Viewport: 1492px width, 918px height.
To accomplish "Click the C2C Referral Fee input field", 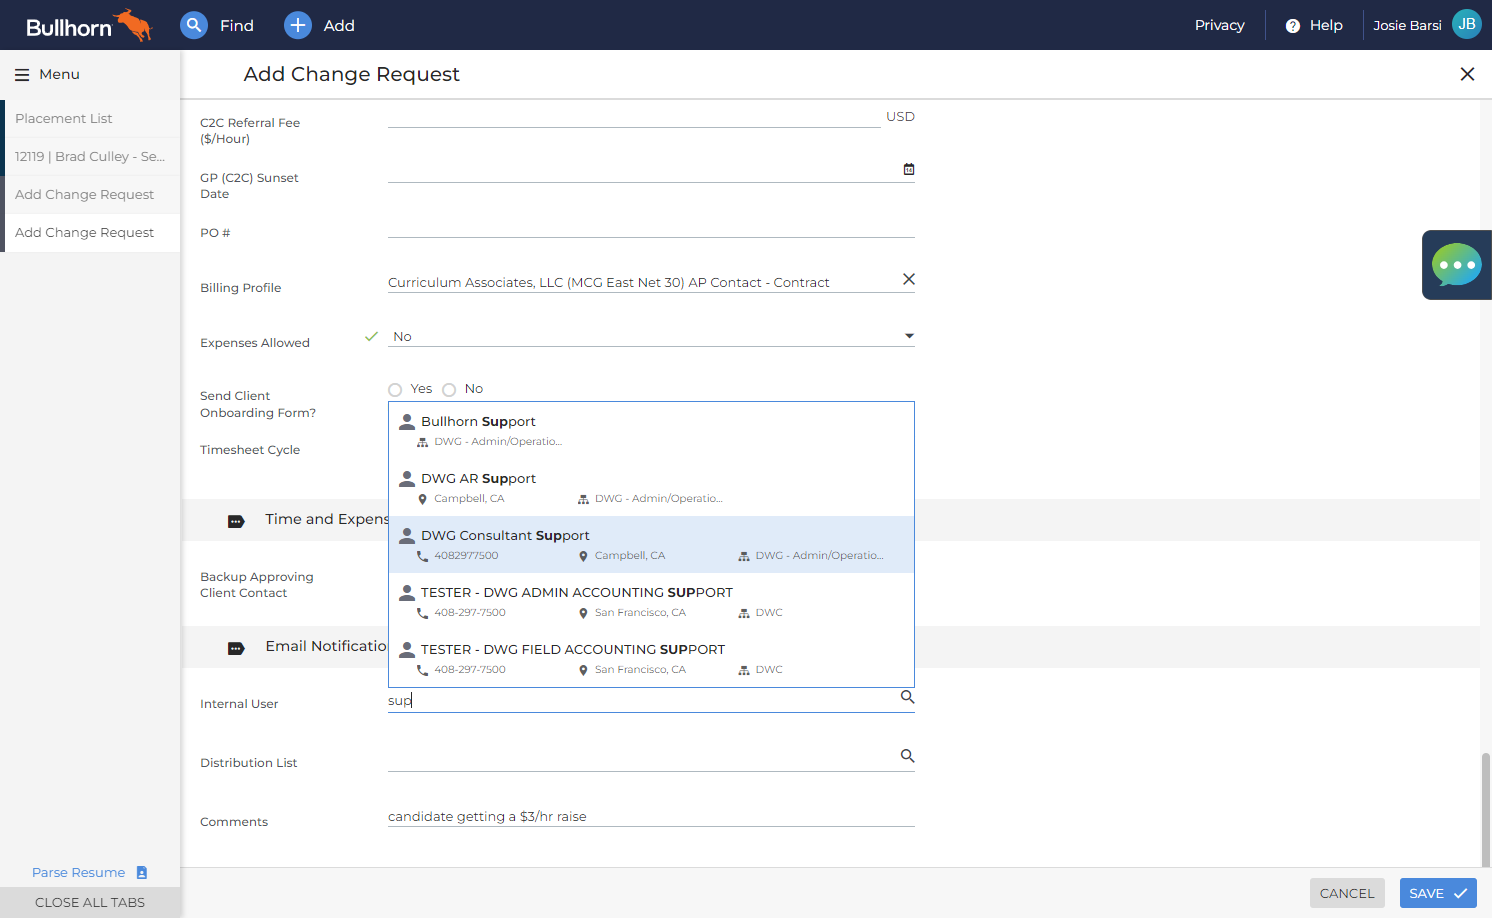I will click(634, 117).
